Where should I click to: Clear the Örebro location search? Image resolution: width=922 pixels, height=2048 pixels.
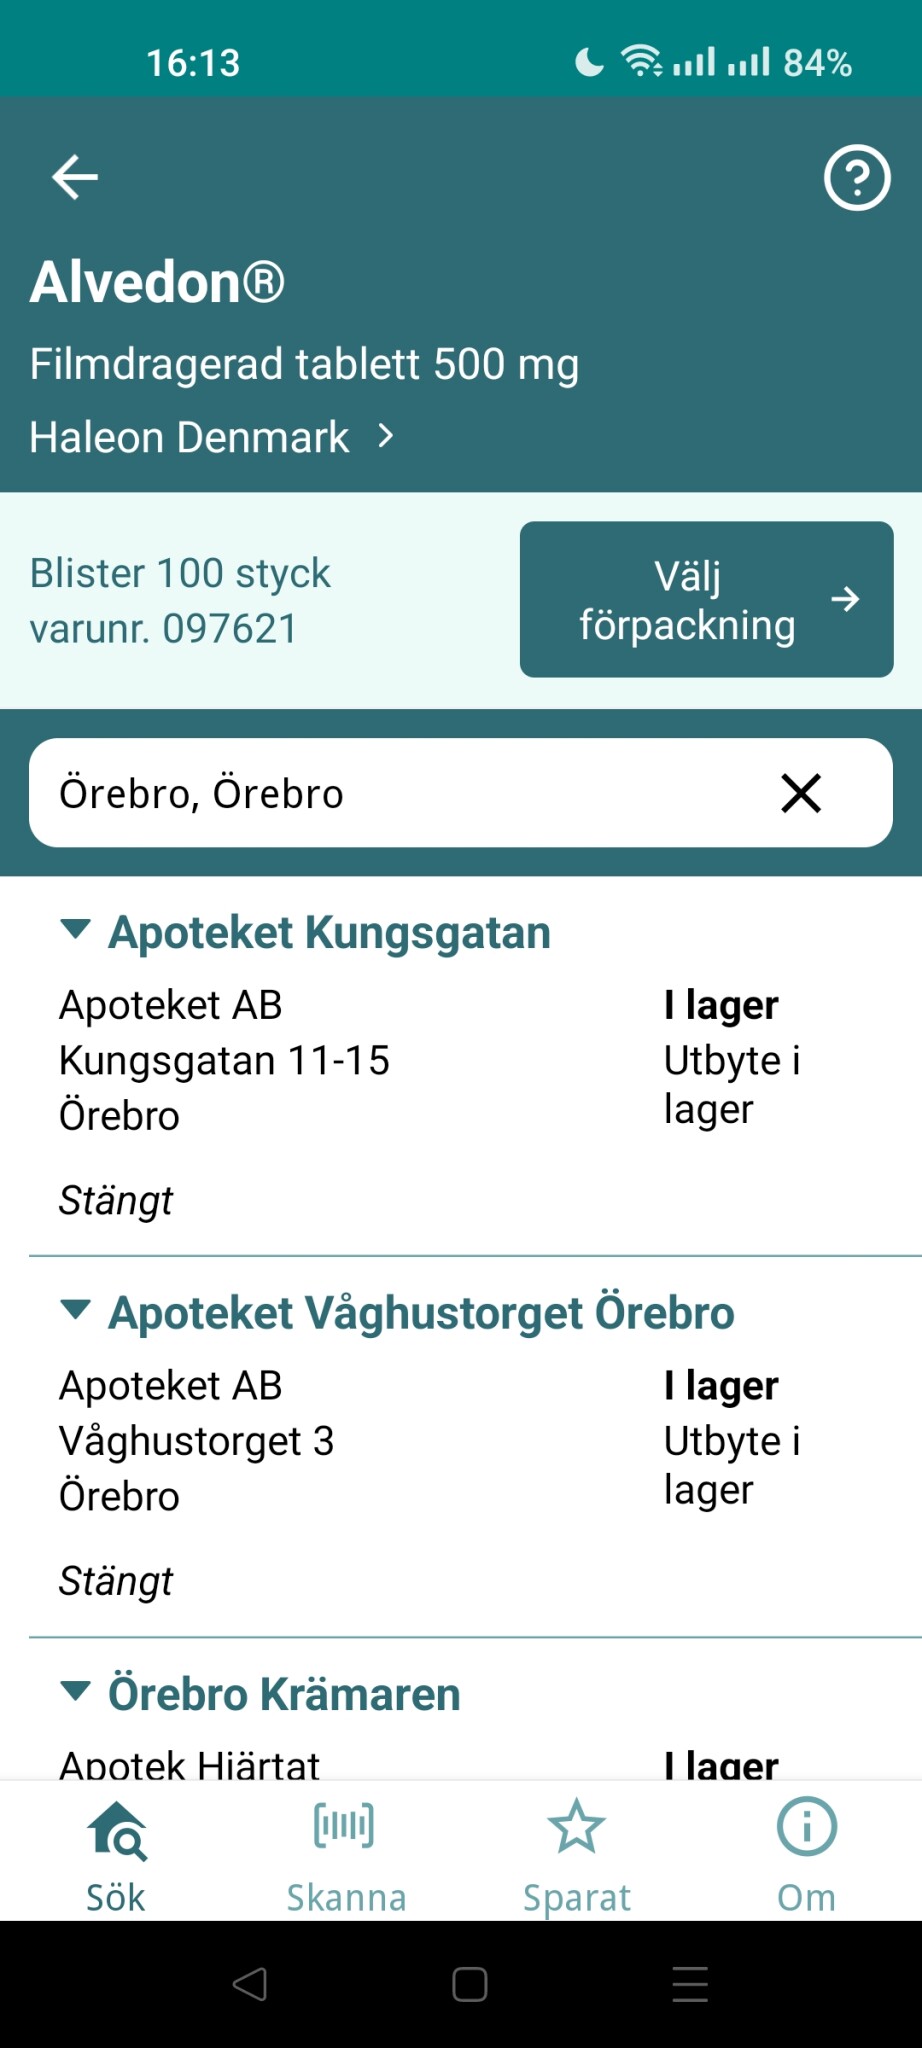pos(801,793)
